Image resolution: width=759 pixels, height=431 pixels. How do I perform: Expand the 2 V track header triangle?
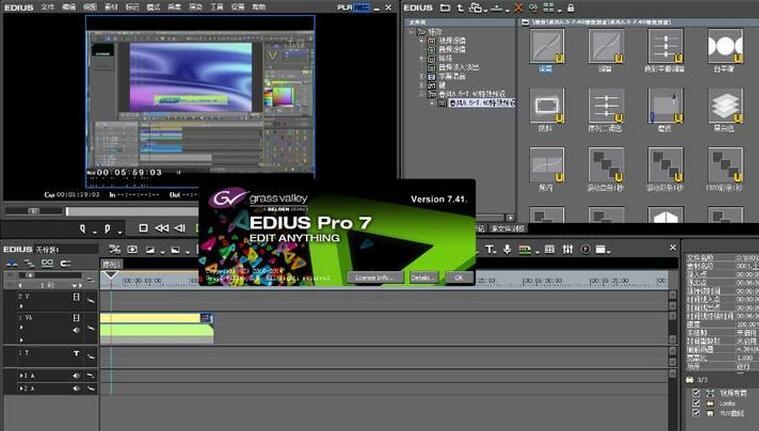point(21,306)
